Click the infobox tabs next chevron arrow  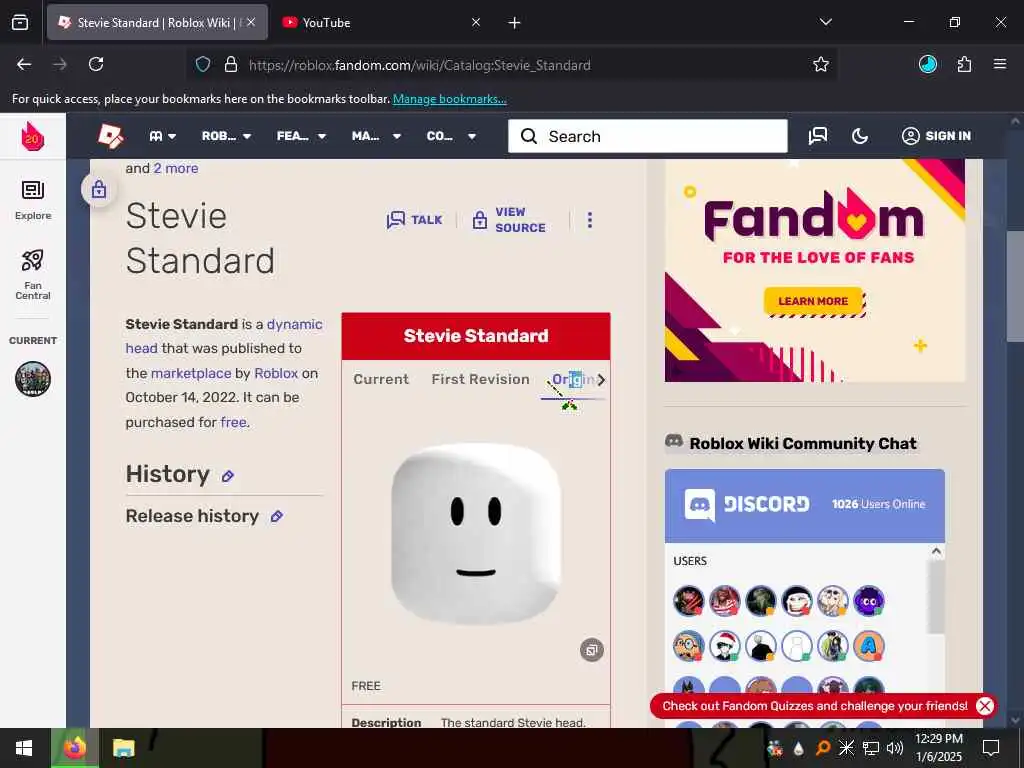click(x=601, y=379)
